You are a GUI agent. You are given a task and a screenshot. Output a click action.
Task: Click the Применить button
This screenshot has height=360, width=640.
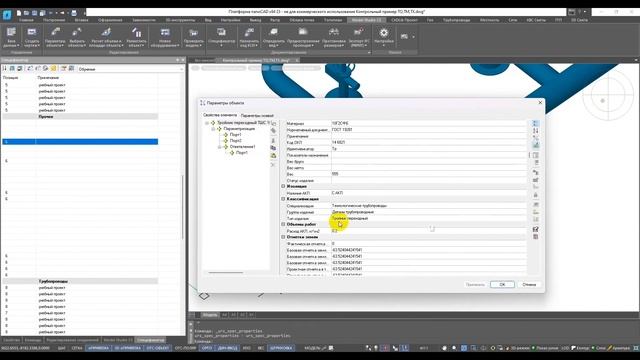[x=475, y=284]
